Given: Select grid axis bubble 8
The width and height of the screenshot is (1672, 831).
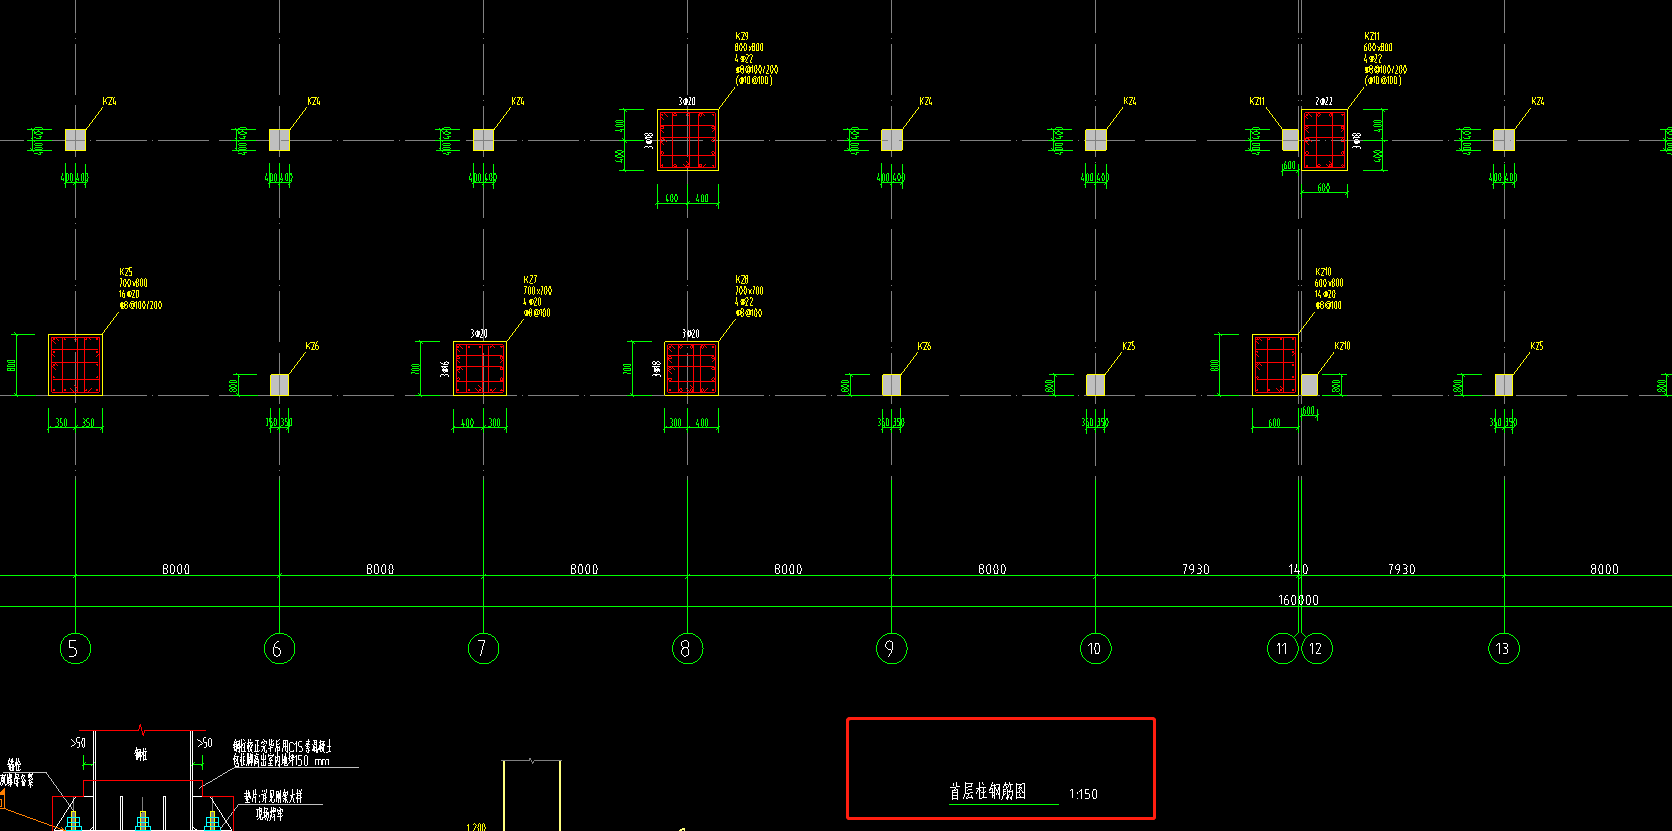Looking at the screenshot, I should 687,648.
